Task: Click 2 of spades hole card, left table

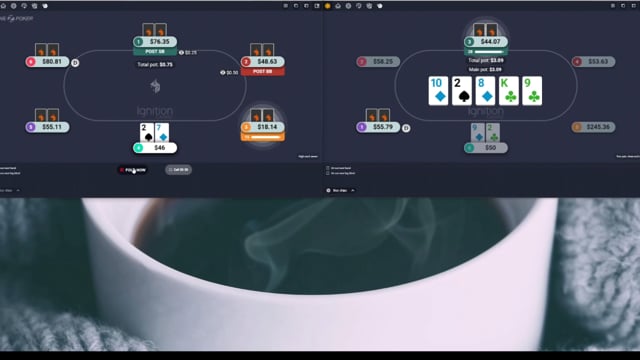Action: click(x=147, y=133)
